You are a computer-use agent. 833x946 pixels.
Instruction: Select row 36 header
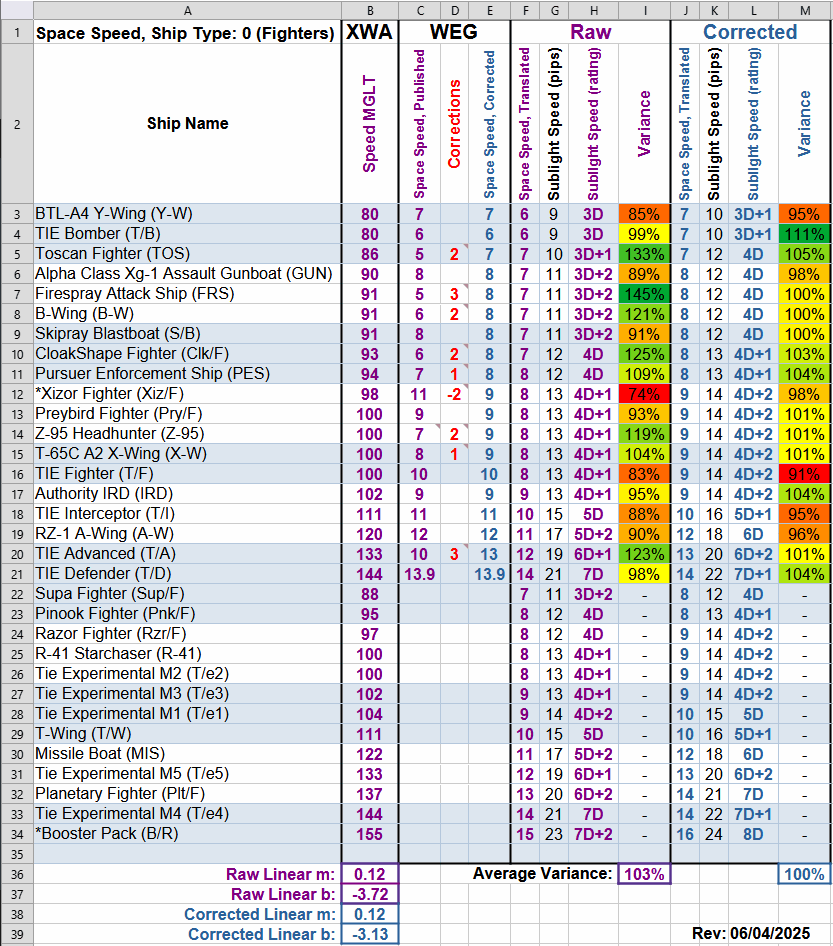[x=17, y=874]
